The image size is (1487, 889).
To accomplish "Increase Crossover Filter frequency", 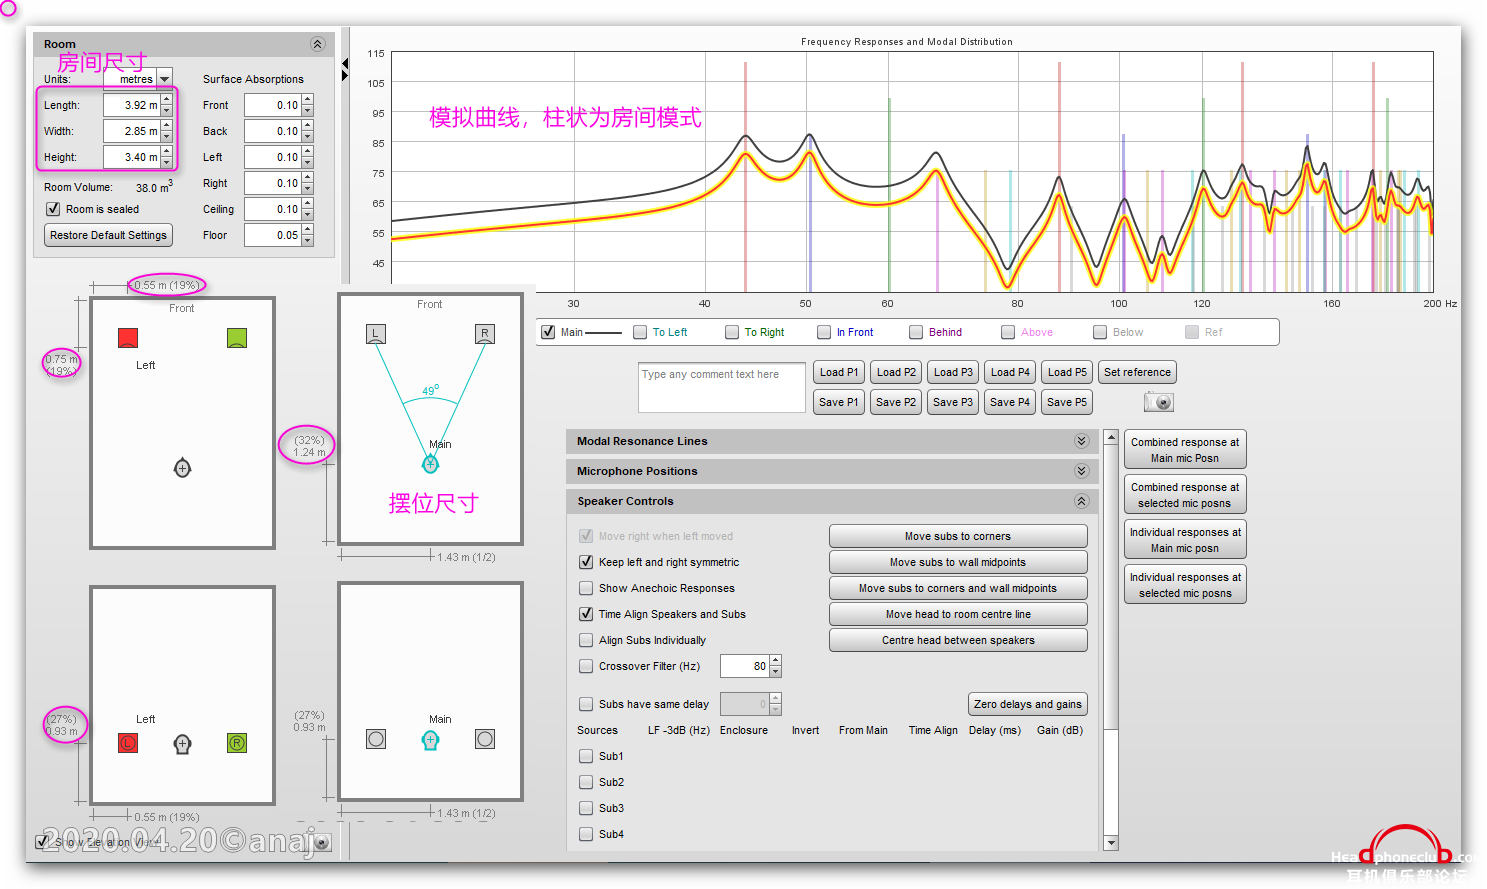I will click(775, 661).
